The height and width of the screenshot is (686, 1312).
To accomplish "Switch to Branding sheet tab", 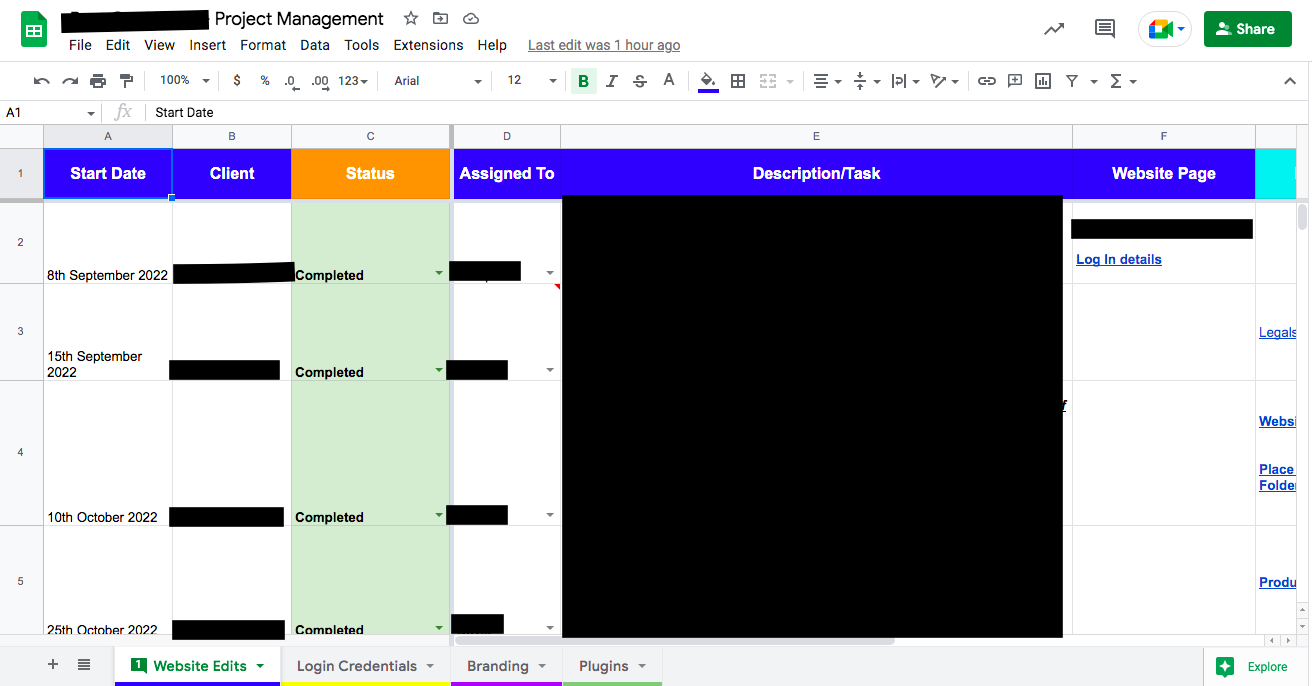I will tap(506, 666).
